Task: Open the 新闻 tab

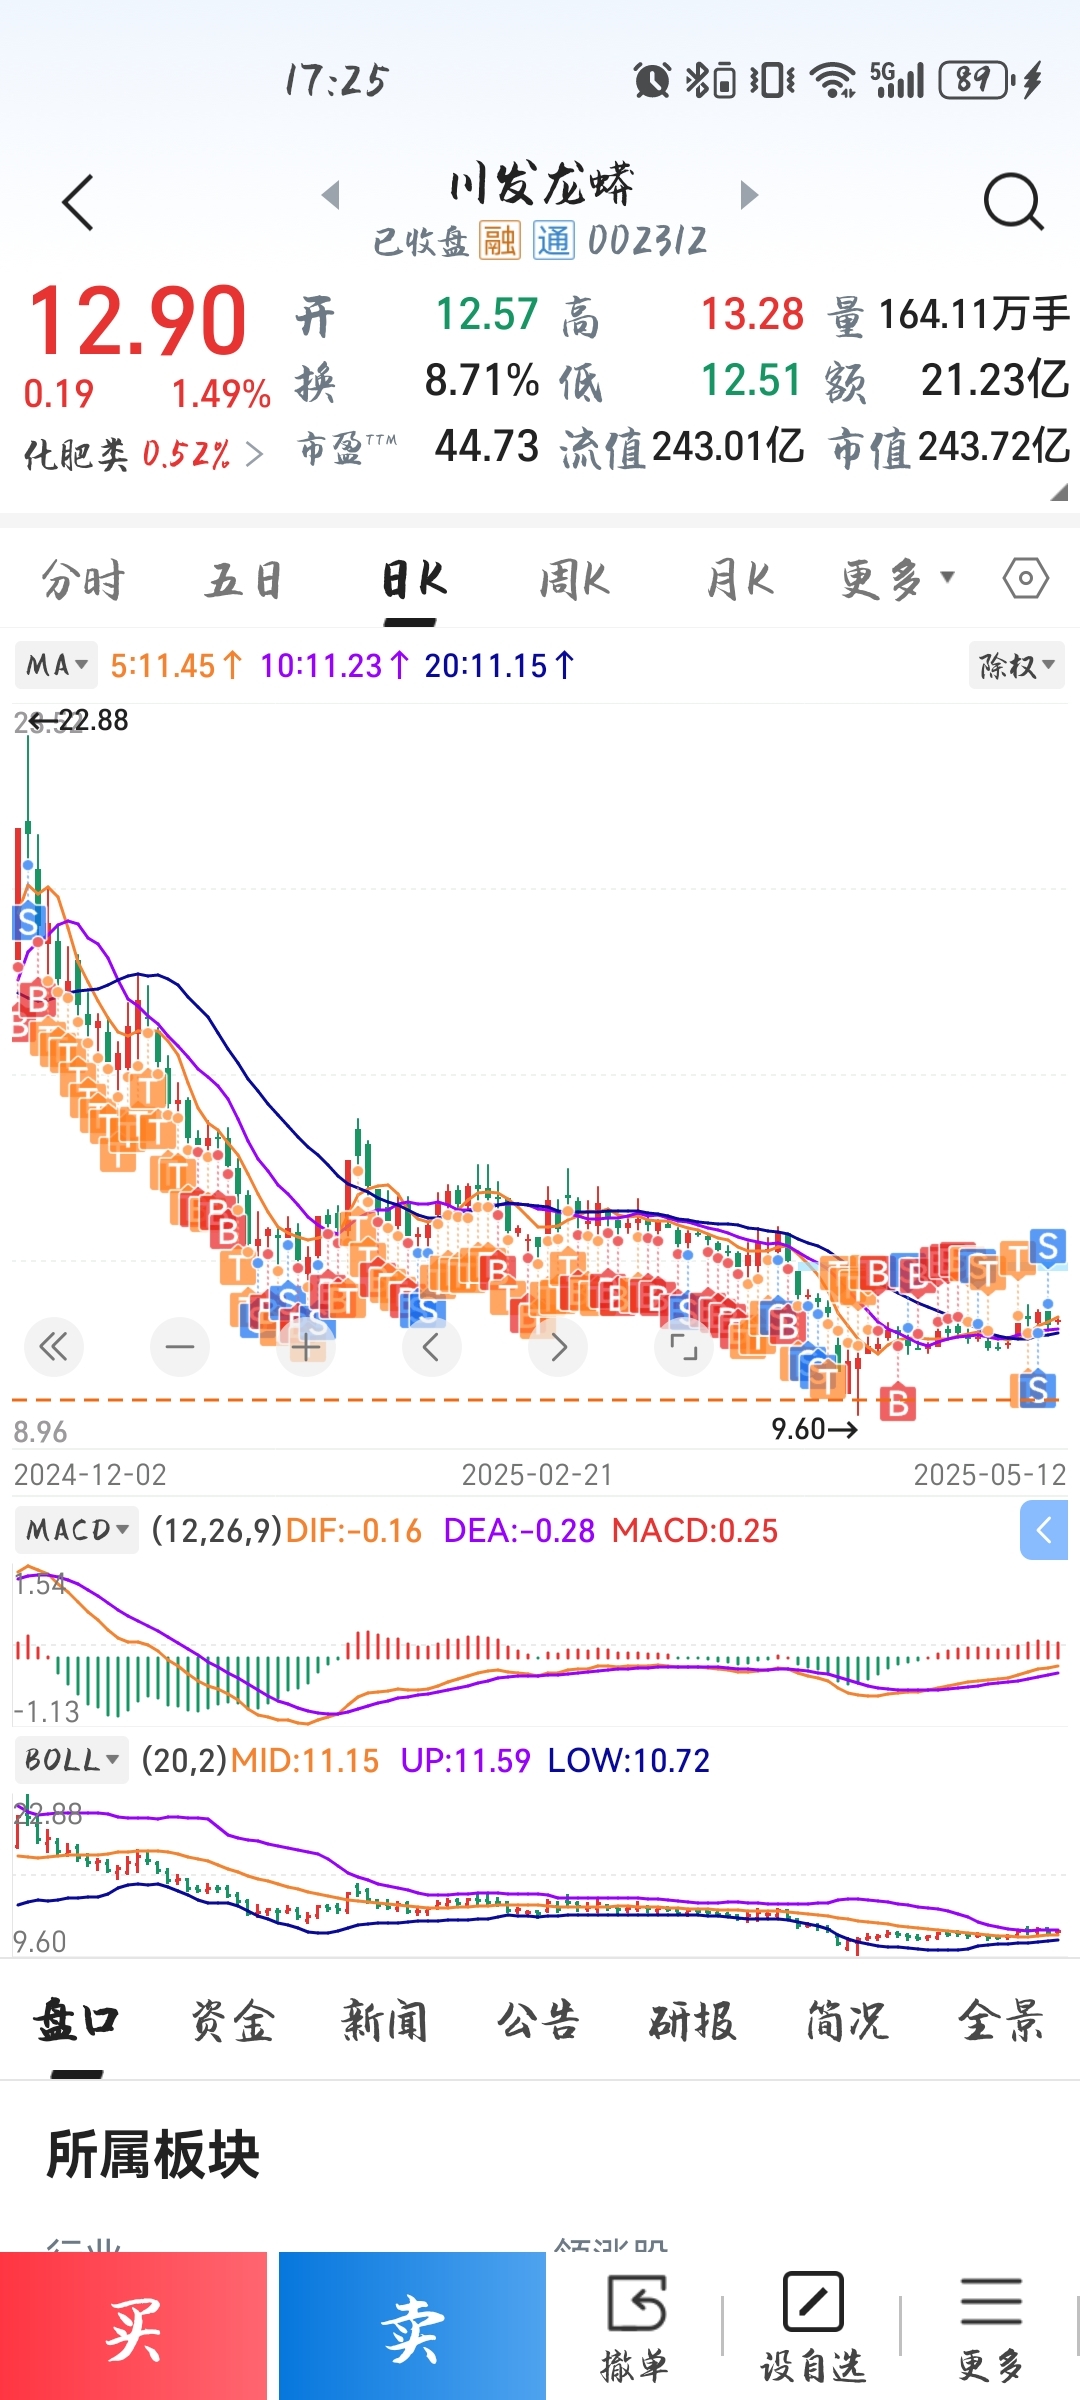Action: (385, 2021)
